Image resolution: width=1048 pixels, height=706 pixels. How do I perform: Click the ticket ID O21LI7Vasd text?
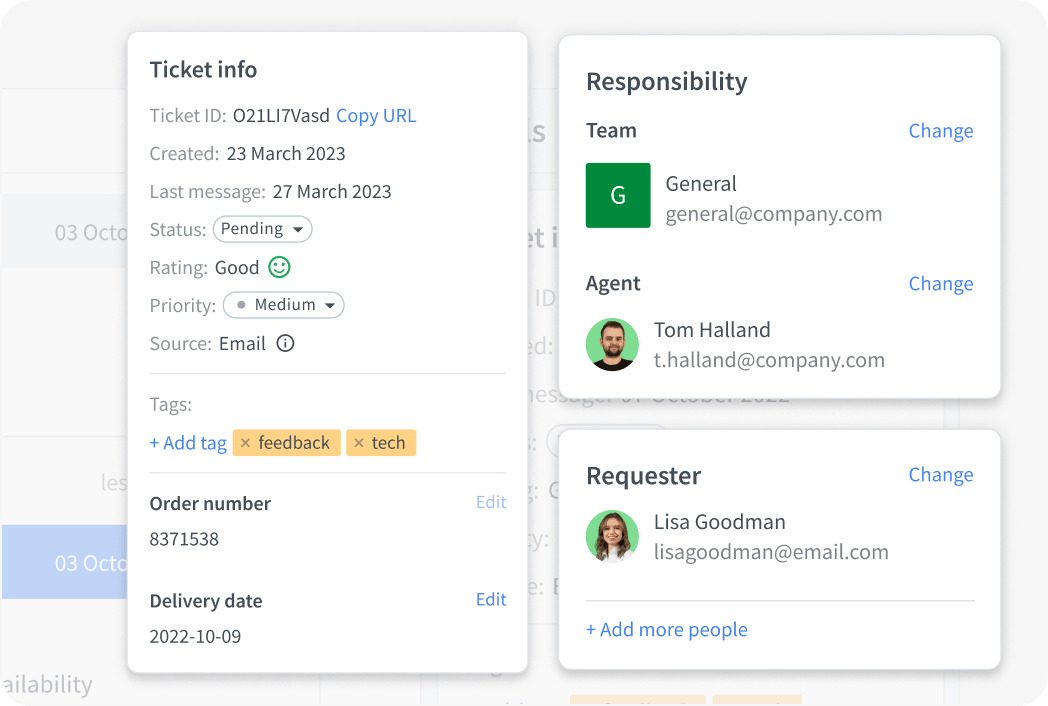coord(281,116)
